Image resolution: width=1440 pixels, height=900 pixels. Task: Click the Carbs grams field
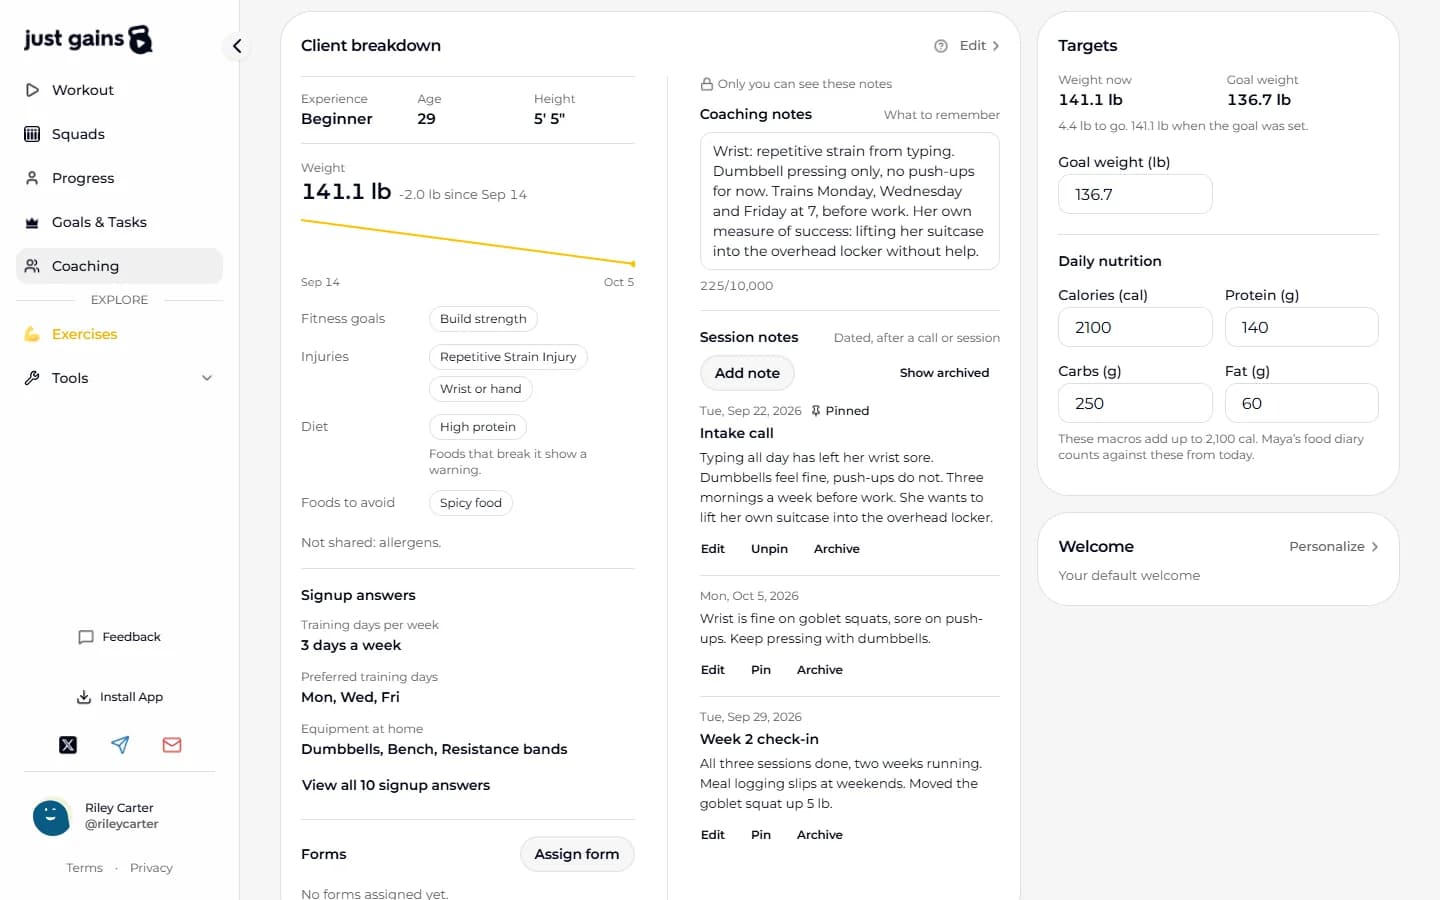click(1135, 403)
